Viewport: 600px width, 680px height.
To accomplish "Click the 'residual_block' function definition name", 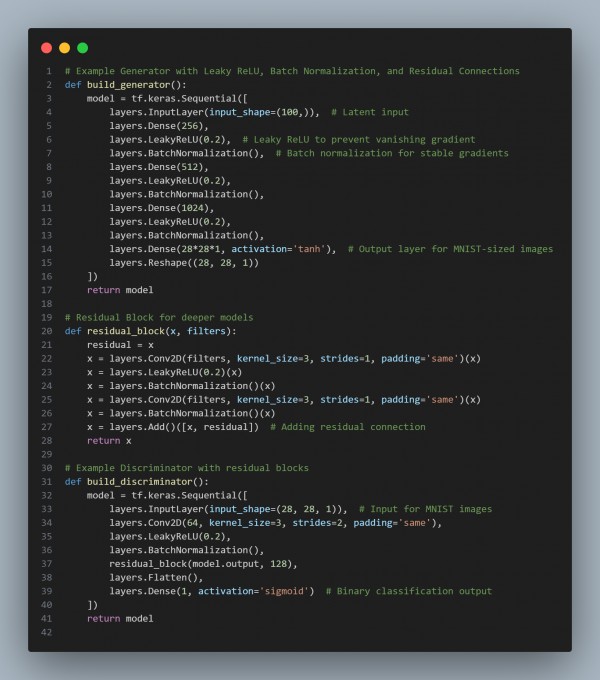I will point(126,331).
